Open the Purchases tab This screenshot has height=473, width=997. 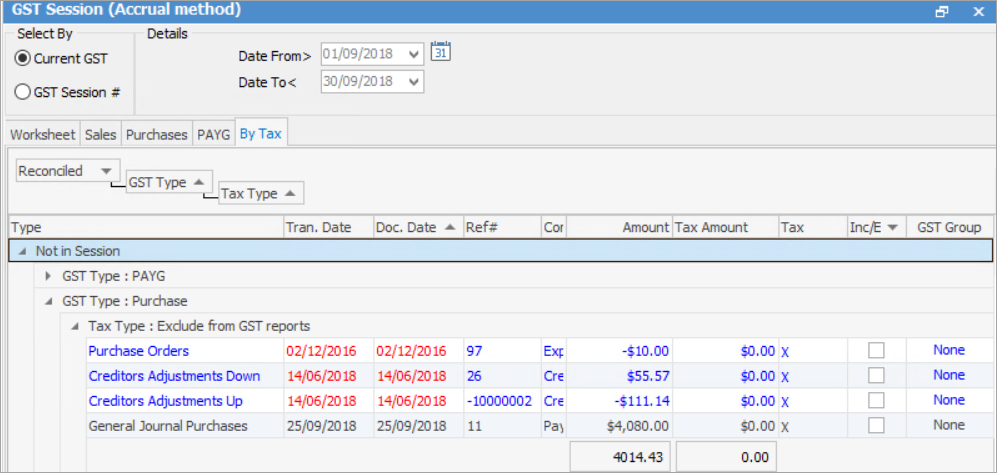coord(156,134)
